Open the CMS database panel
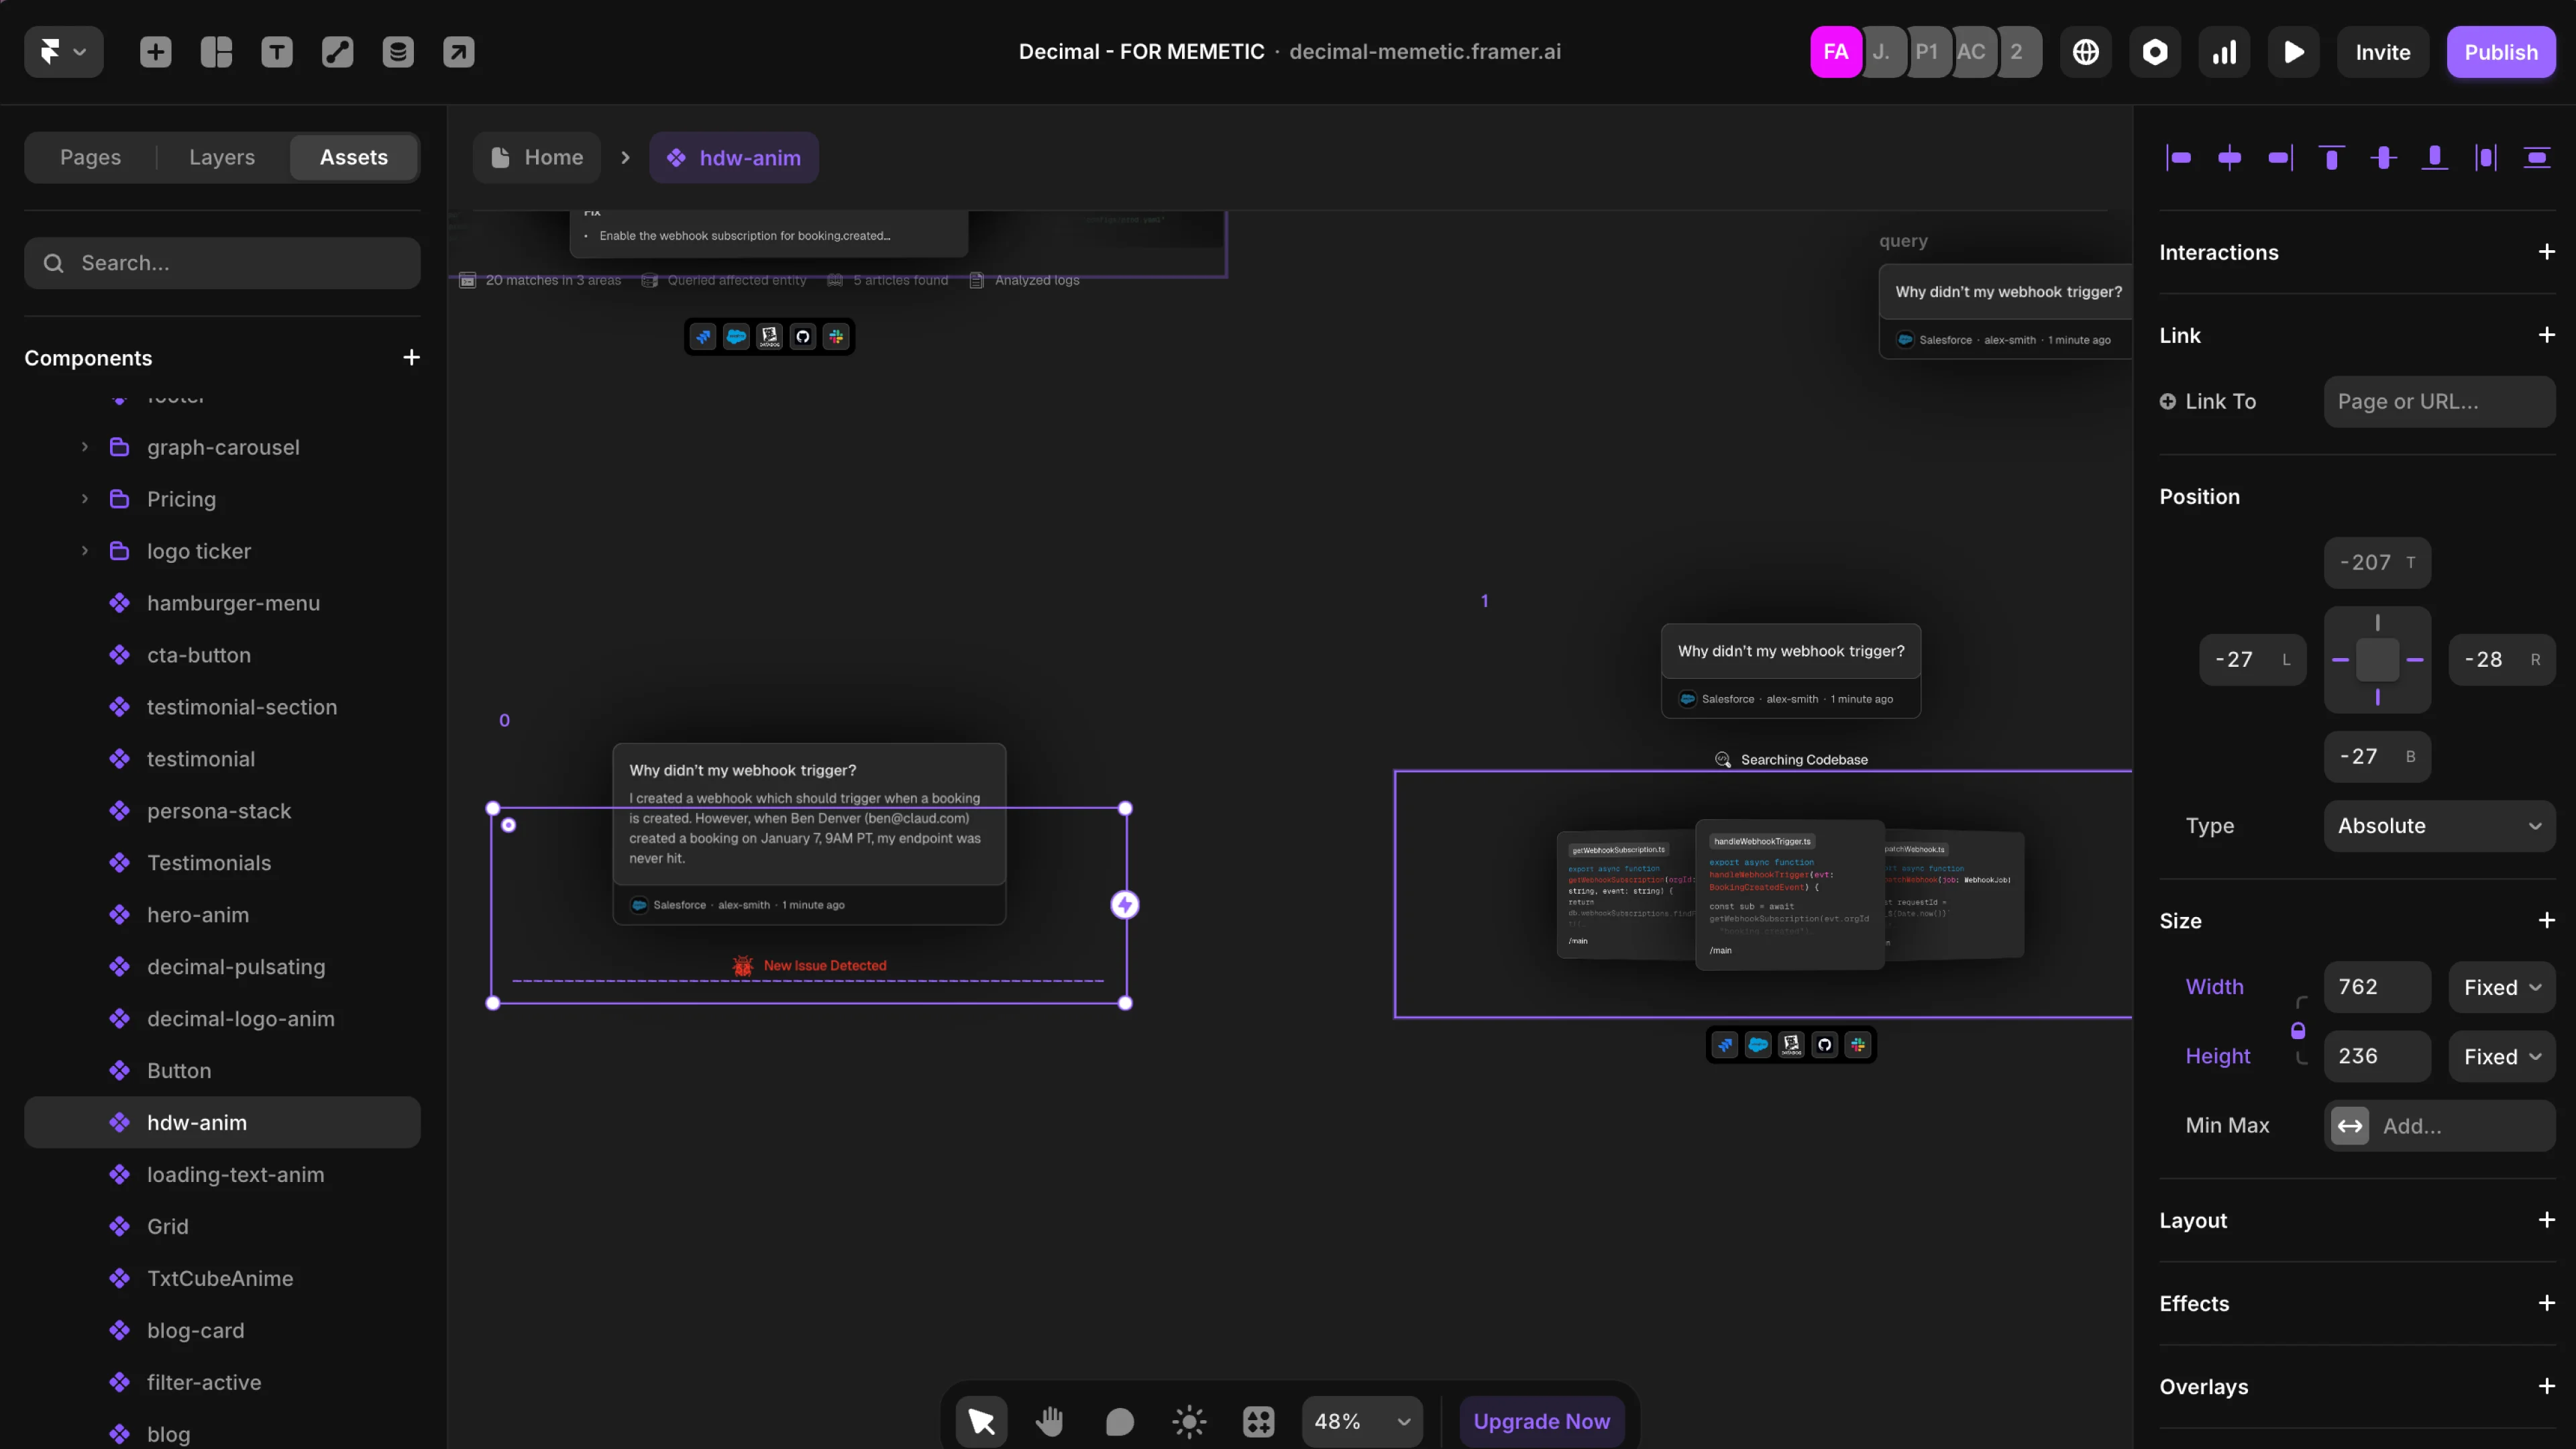The image size is (2576, 1449). click(398, 51)
